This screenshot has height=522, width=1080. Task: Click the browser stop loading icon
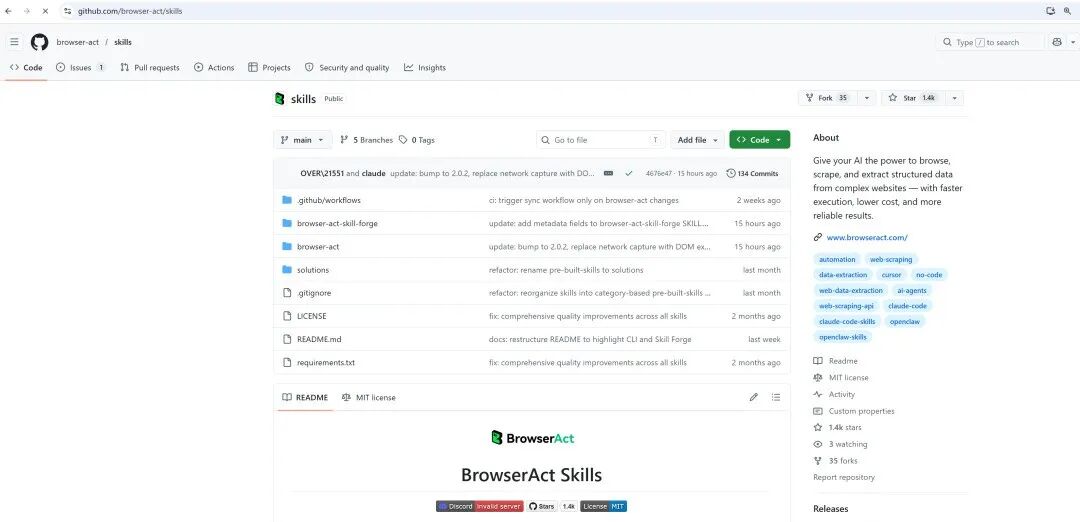tap(45, 11)
